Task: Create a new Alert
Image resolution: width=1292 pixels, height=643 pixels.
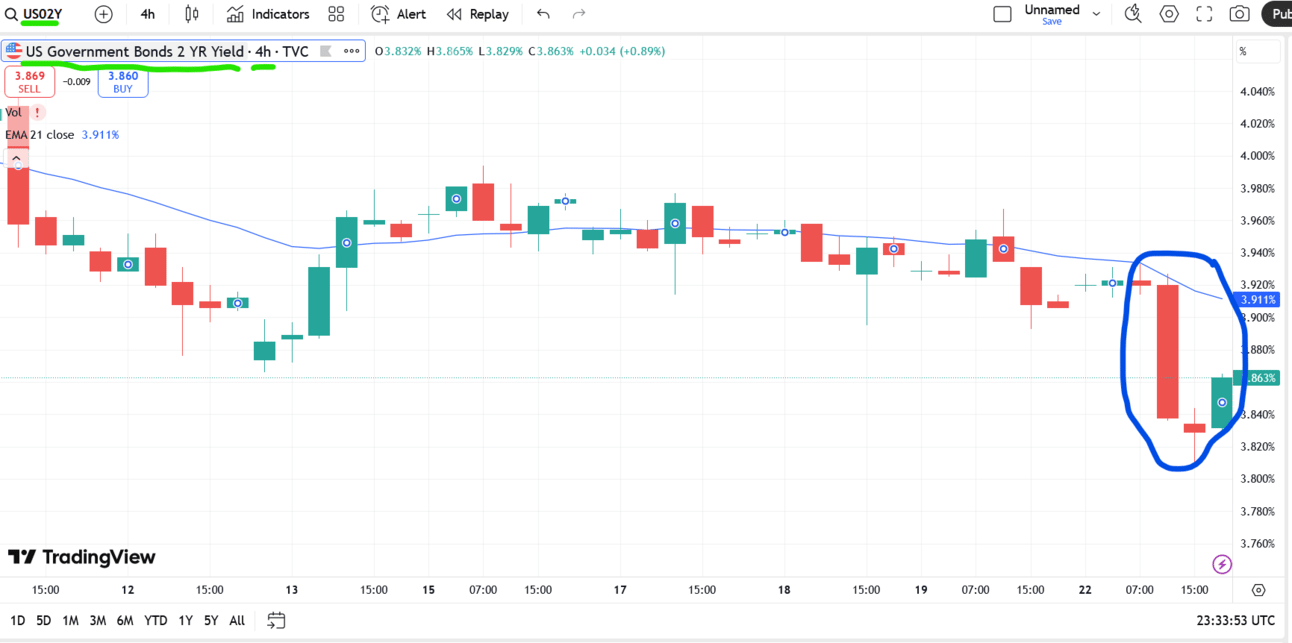Action: (398, 14)
